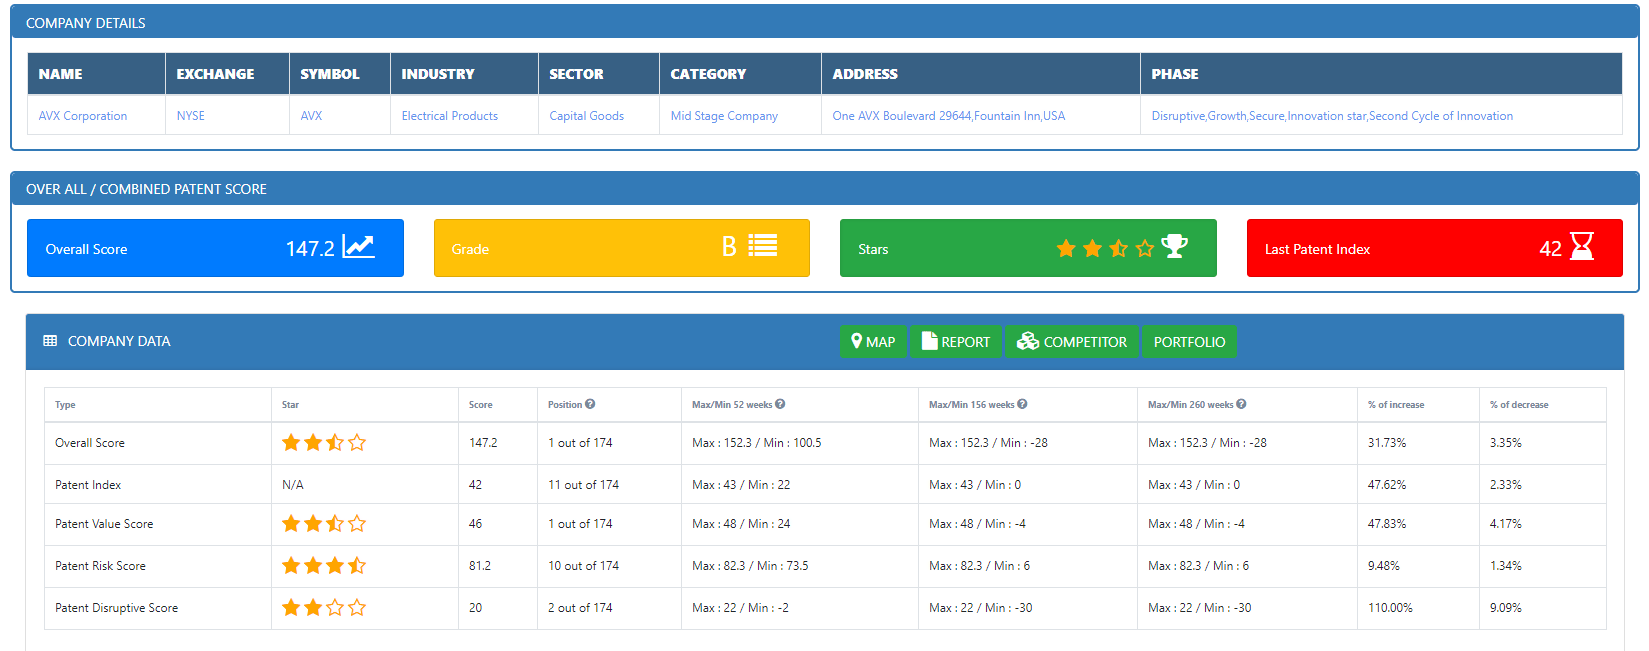Click the Over All / Combined Patent Score heading

point(146,189)
